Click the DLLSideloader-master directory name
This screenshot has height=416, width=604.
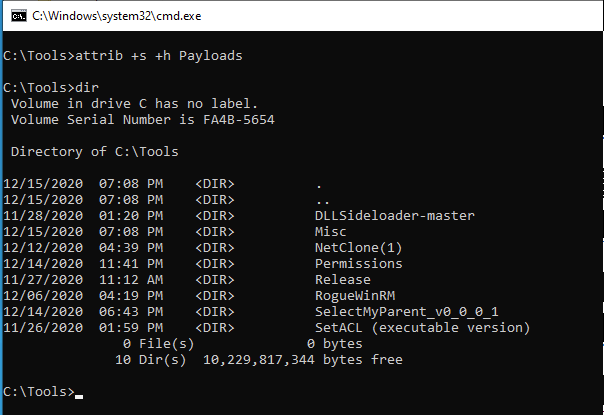tap(394, 215)
